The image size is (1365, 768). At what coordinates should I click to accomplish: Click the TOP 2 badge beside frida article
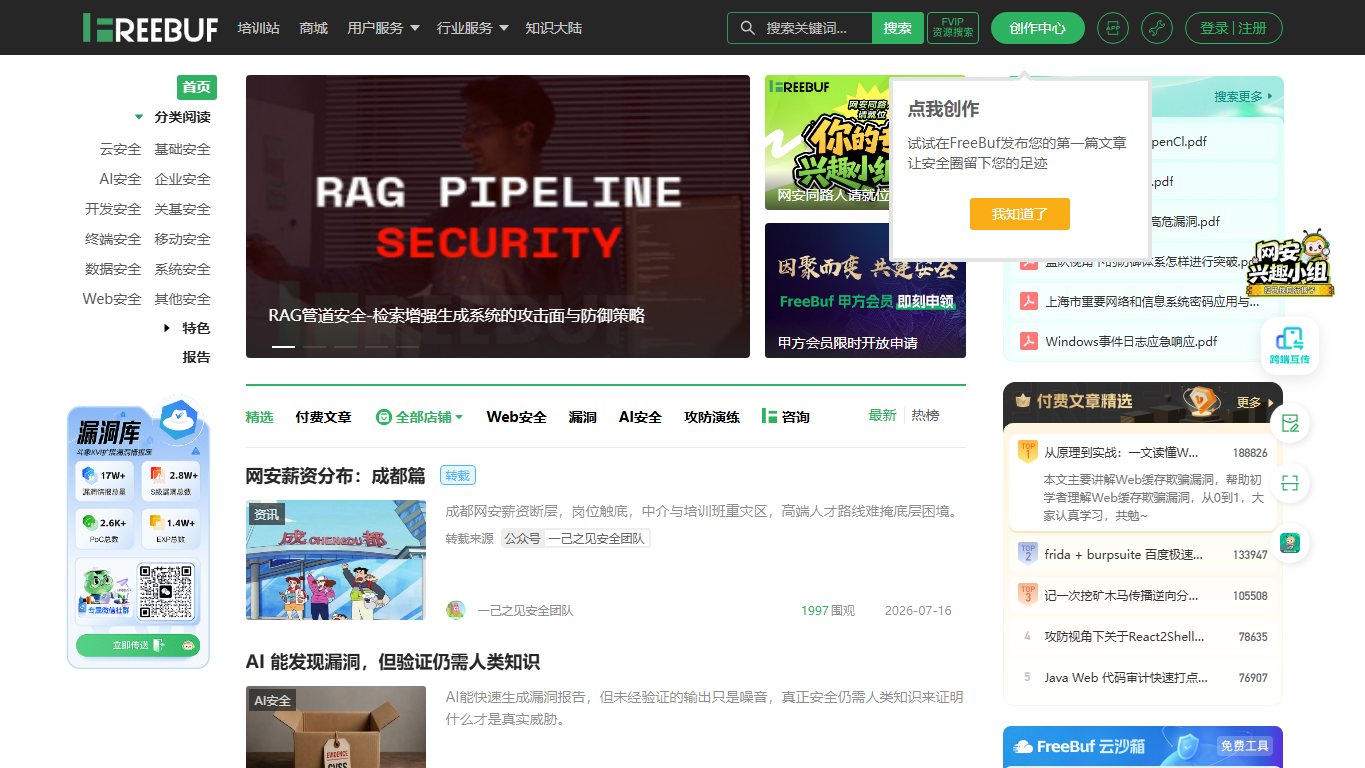click(1027, 553)
